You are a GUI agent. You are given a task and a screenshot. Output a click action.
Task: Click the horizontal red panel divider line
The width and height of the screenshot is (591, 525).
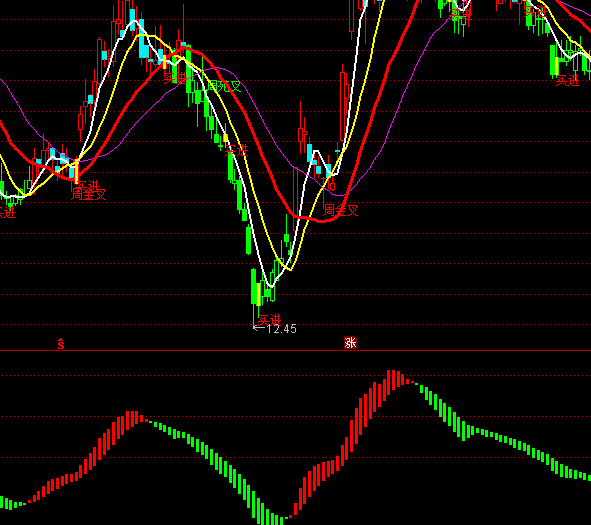coord(296,351)
